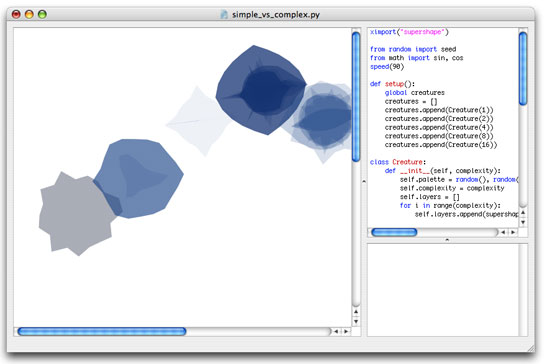Click the creatures.append(Creature(1)) line

(x=439, y=110)
